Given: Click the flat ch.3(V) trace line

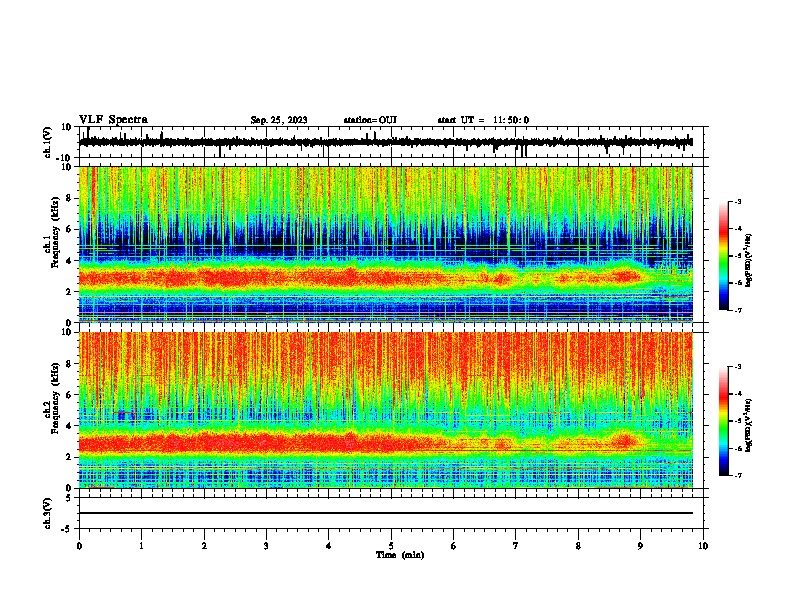Looking at the screenshot, I should click(385, 513).
